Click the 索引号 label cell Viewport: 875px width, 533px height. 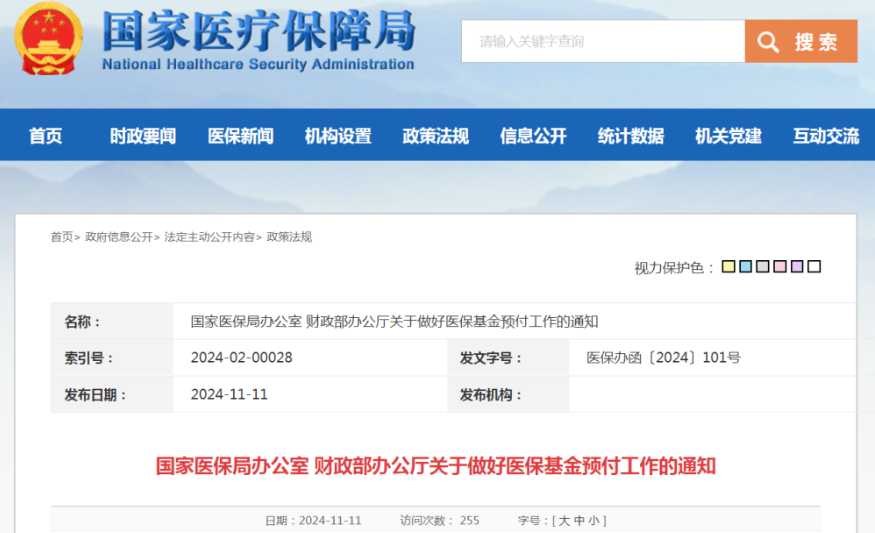point(112,358)
